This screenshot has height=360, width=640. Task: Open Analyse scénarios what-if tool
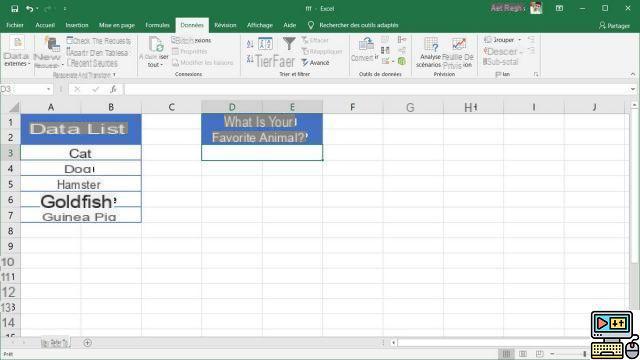click(x=429, y=52)
